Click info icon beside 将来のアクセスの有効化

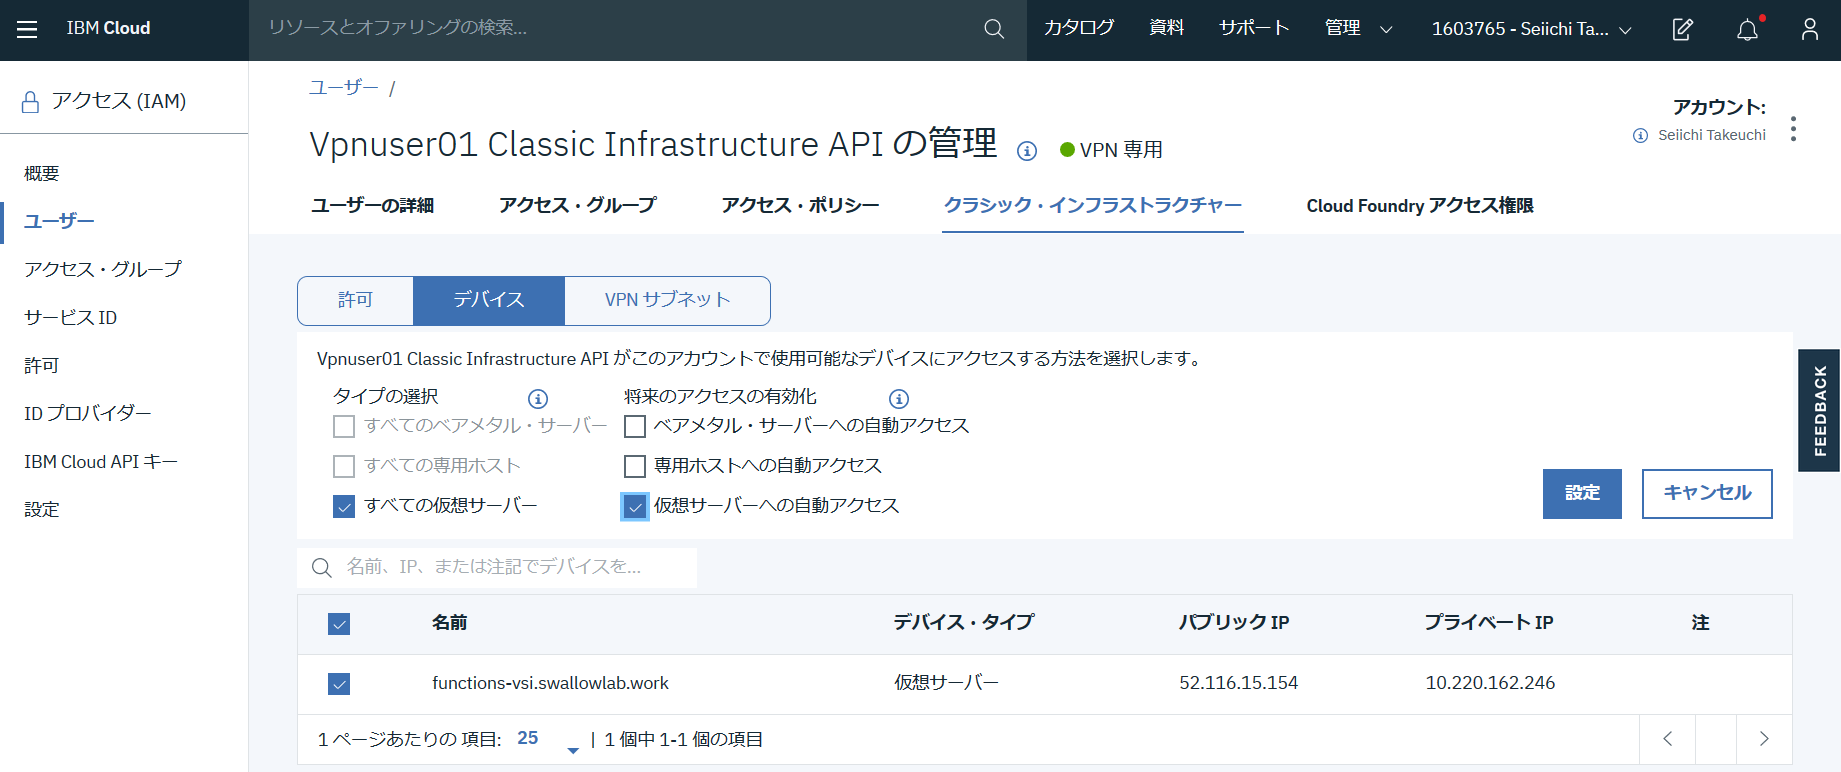899,399
